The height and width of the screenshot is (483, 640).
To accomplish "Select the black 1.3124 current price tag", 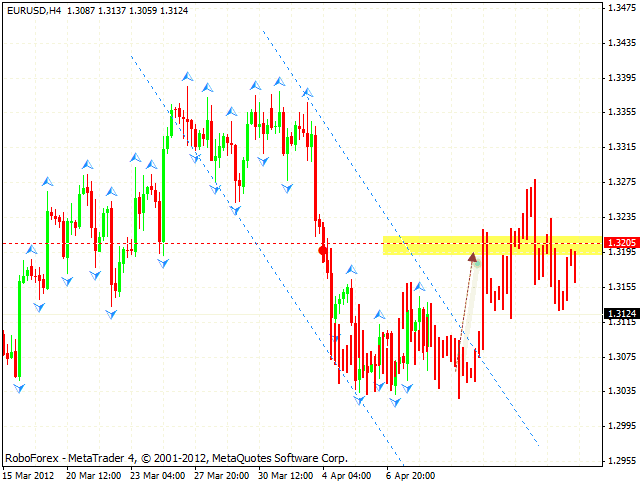I will point(622,314).
